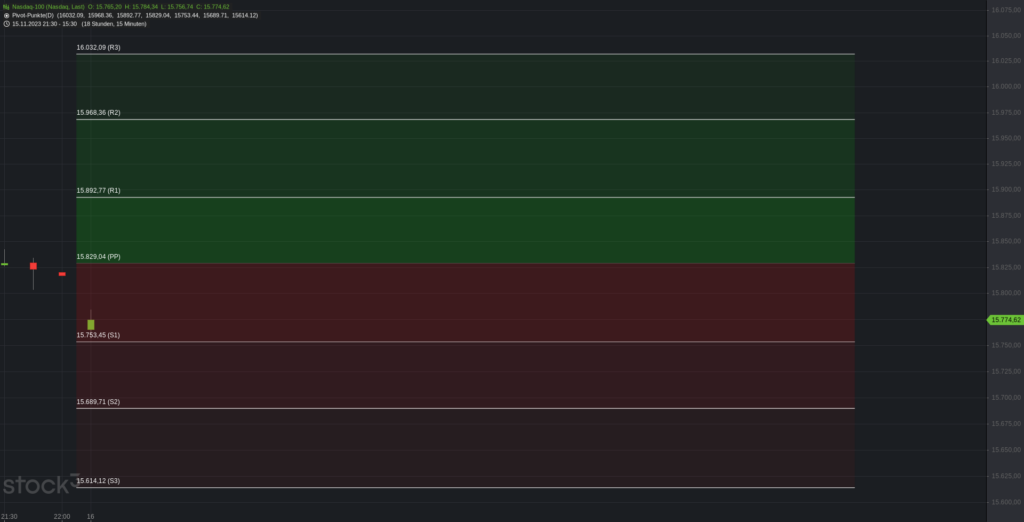Click the round indicator icon beside Pivot-Punkte(D)
1024x522 pixels.
pos(6,15)
